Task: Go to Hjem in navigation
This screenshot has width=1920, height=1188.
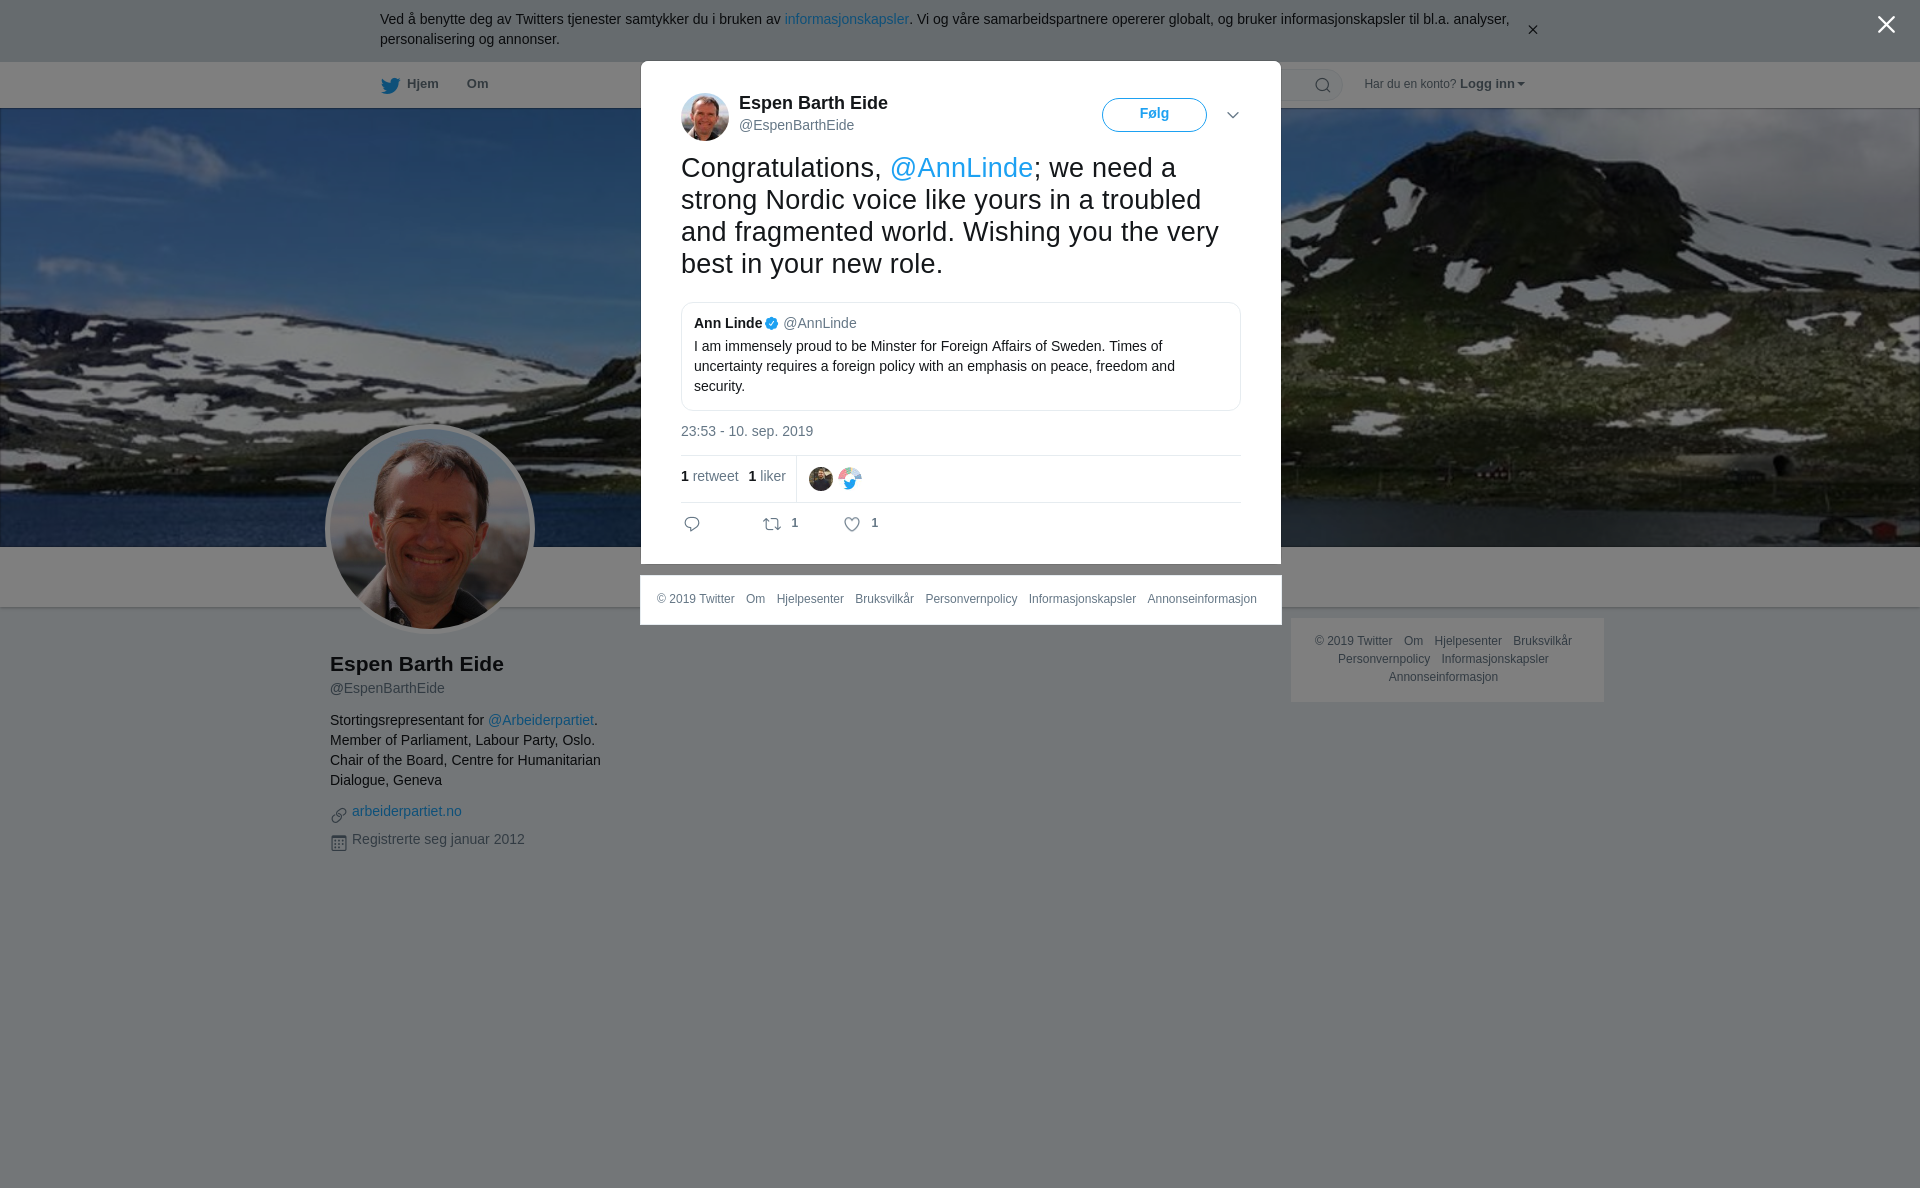Action: coord(422,84)
